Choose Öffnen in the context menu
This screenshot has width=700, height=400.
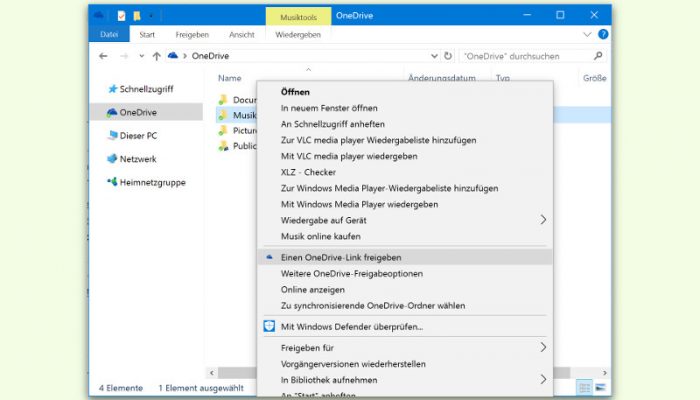[405, 92]
